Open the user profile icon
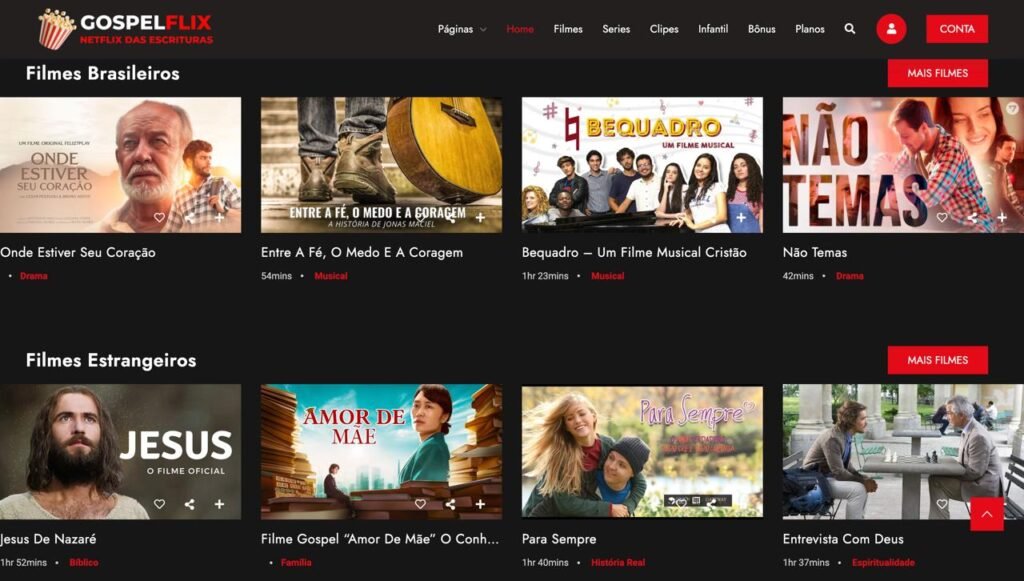The width and height of the screenshot is (1024, 581). click(x=891, y=29)
